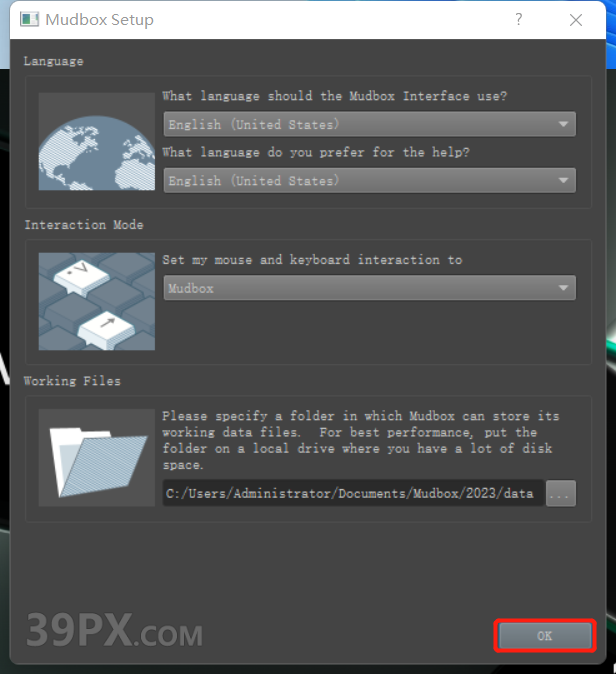This screenshot has width=616, height=674.
Task: Click the folder image in Working Files
Action: coord(96,457)
